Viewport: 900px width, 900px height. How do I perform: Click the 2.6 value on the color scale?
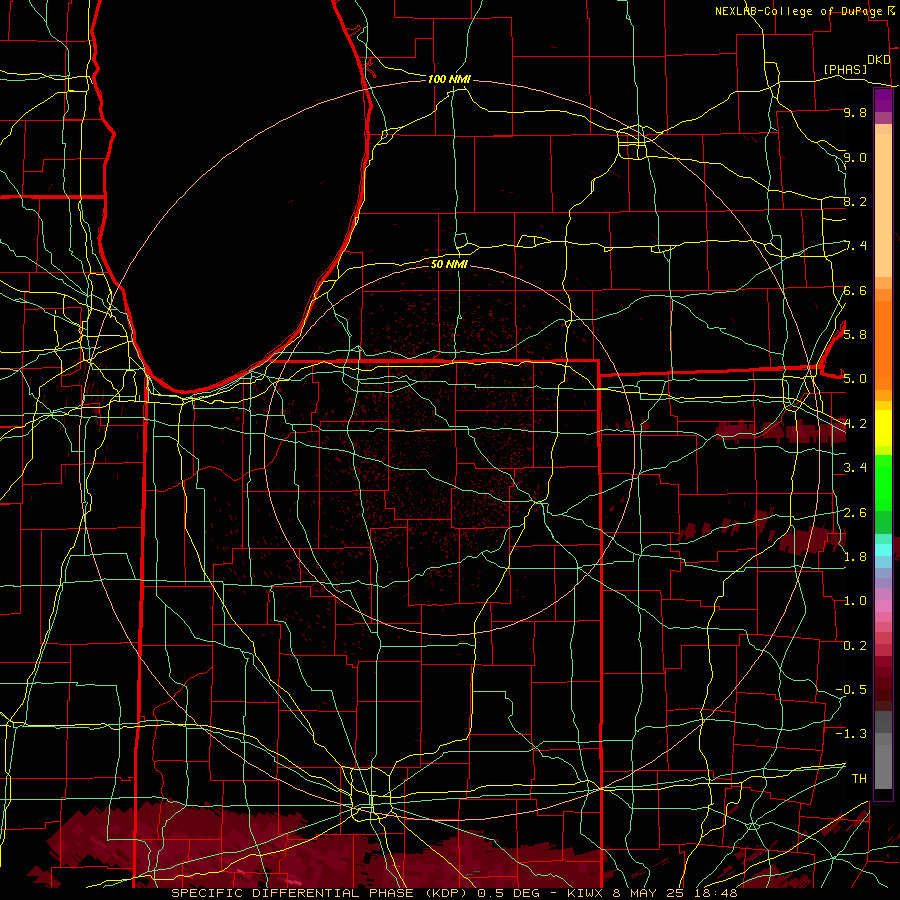coord(855,512)
